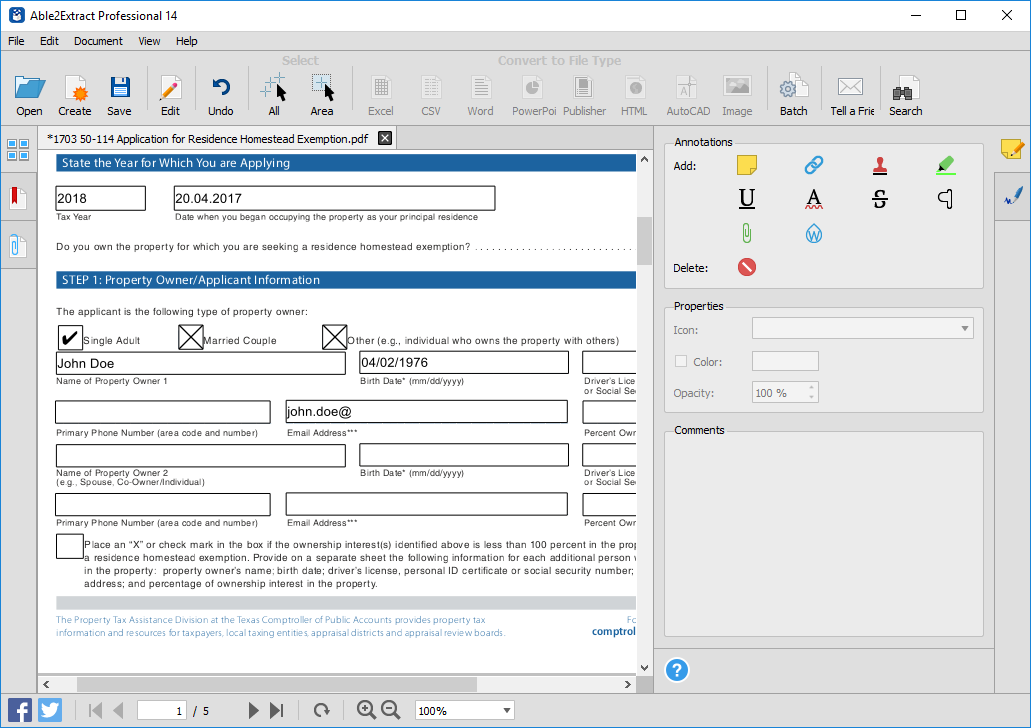Open the annotation Icon dropdown

point(962,328)
